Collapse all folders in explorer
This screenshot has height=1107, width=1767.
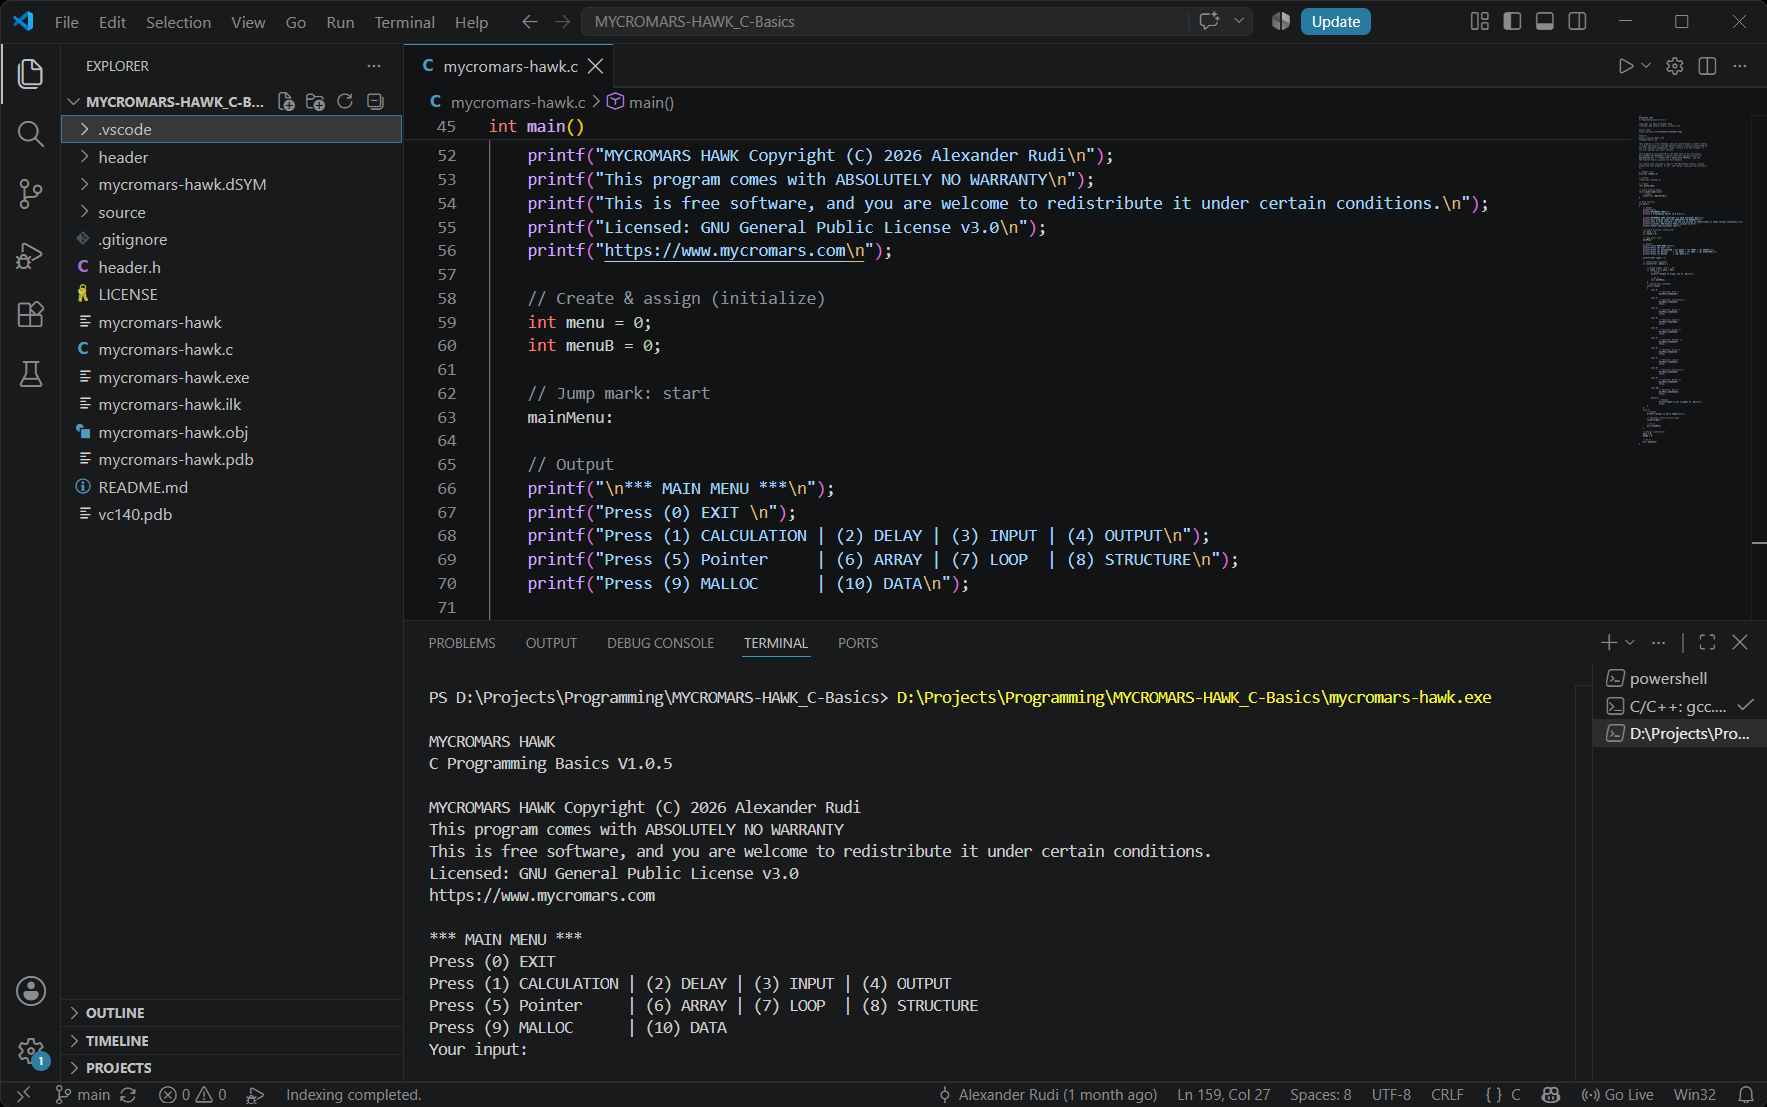(375, 101)
